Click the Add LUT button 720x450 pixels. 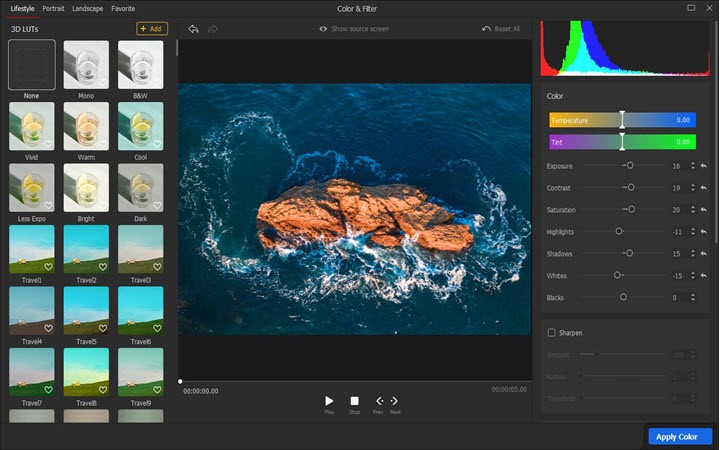151,29
